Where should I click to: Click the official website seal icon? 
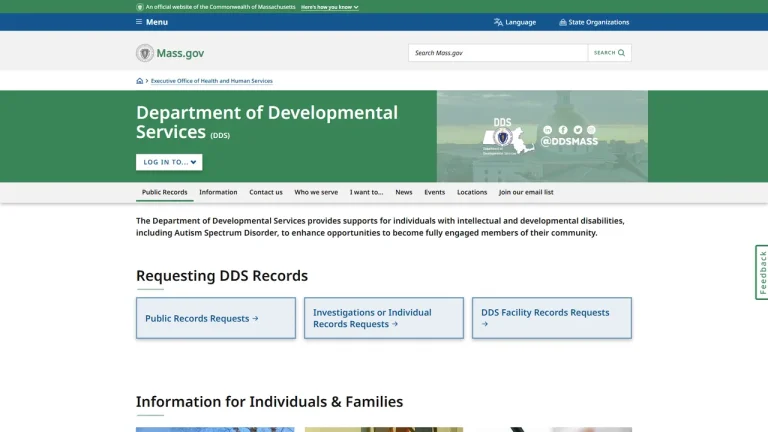(x=140, y=7)
